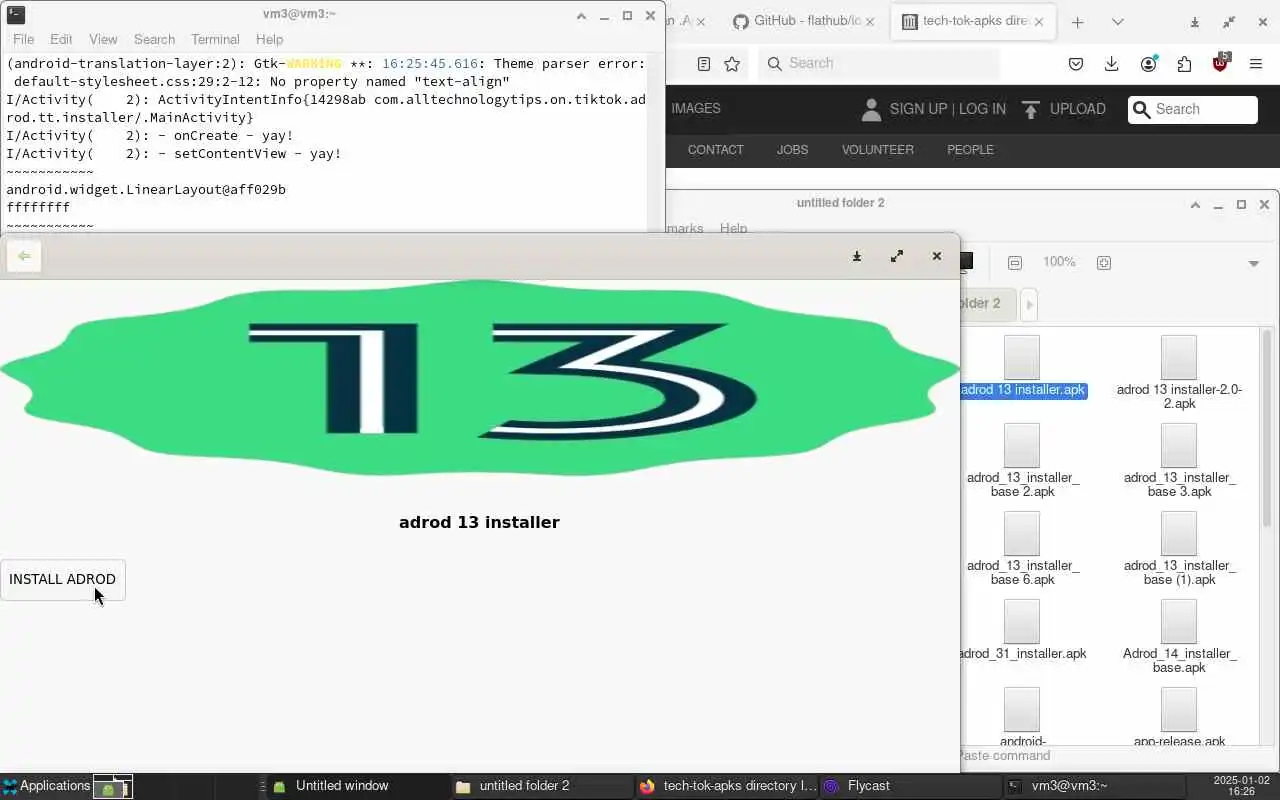Open the view dropdown arrow in file manager toolbar
Screen dimensions: 1280x800
click(x=1253, y=263)
